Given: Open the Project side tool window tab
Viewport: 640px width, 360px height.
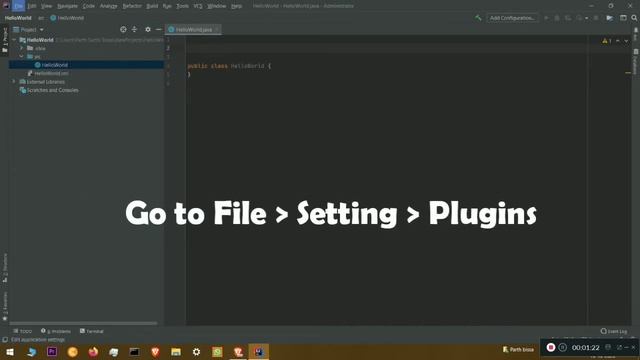Looking at the screenshot, I should [x=4, y=40].
